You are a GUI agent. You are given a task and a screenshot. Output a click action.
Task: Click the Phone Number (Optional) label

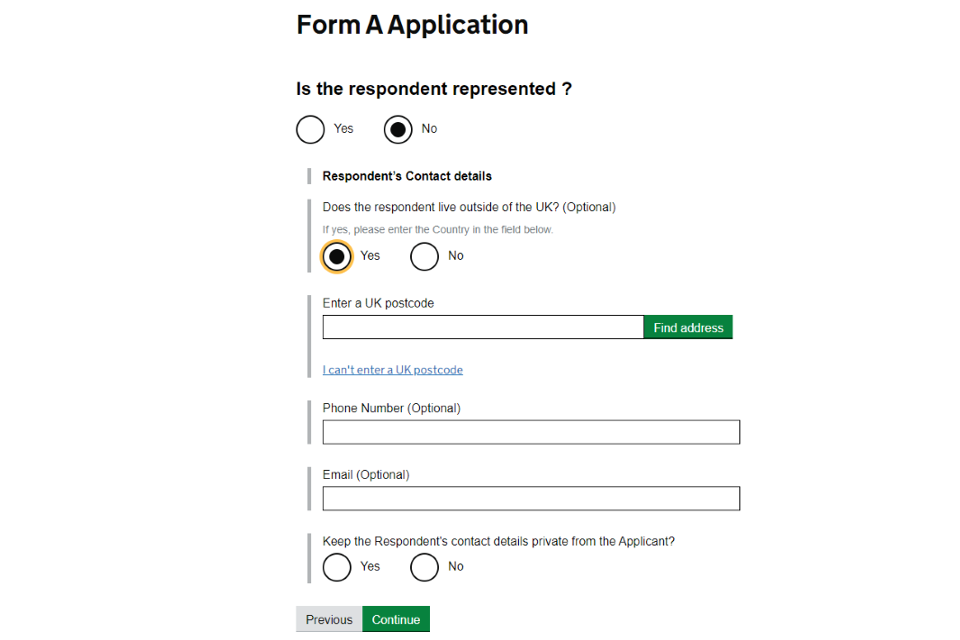point(391,408)
